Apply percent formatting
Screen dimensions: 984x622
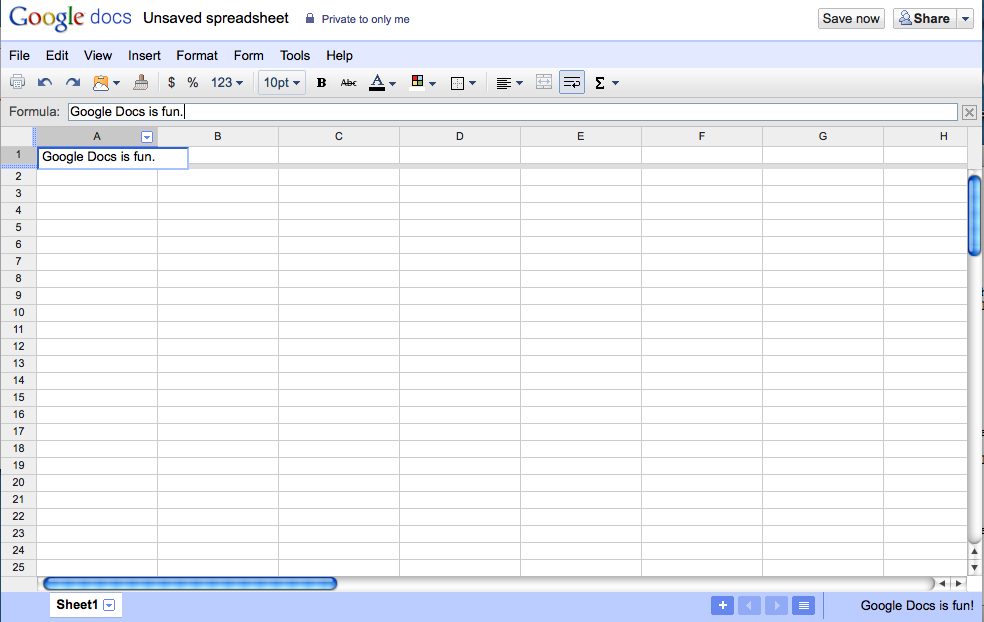tap(192, 82)
